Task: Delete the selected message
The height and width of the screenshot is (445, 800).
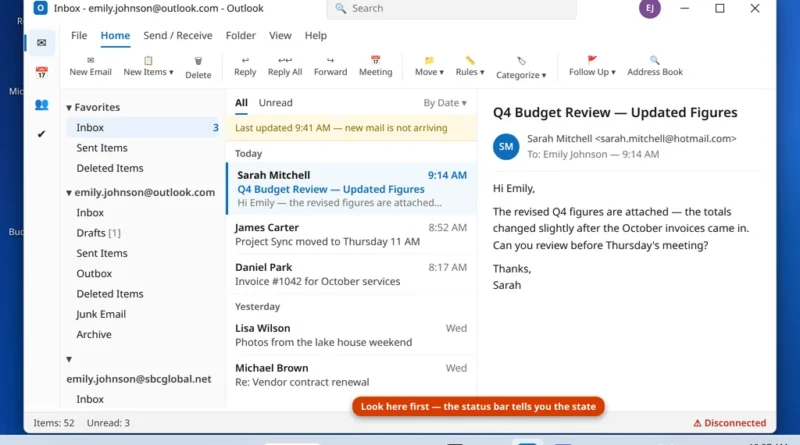Action: (198, 68)
